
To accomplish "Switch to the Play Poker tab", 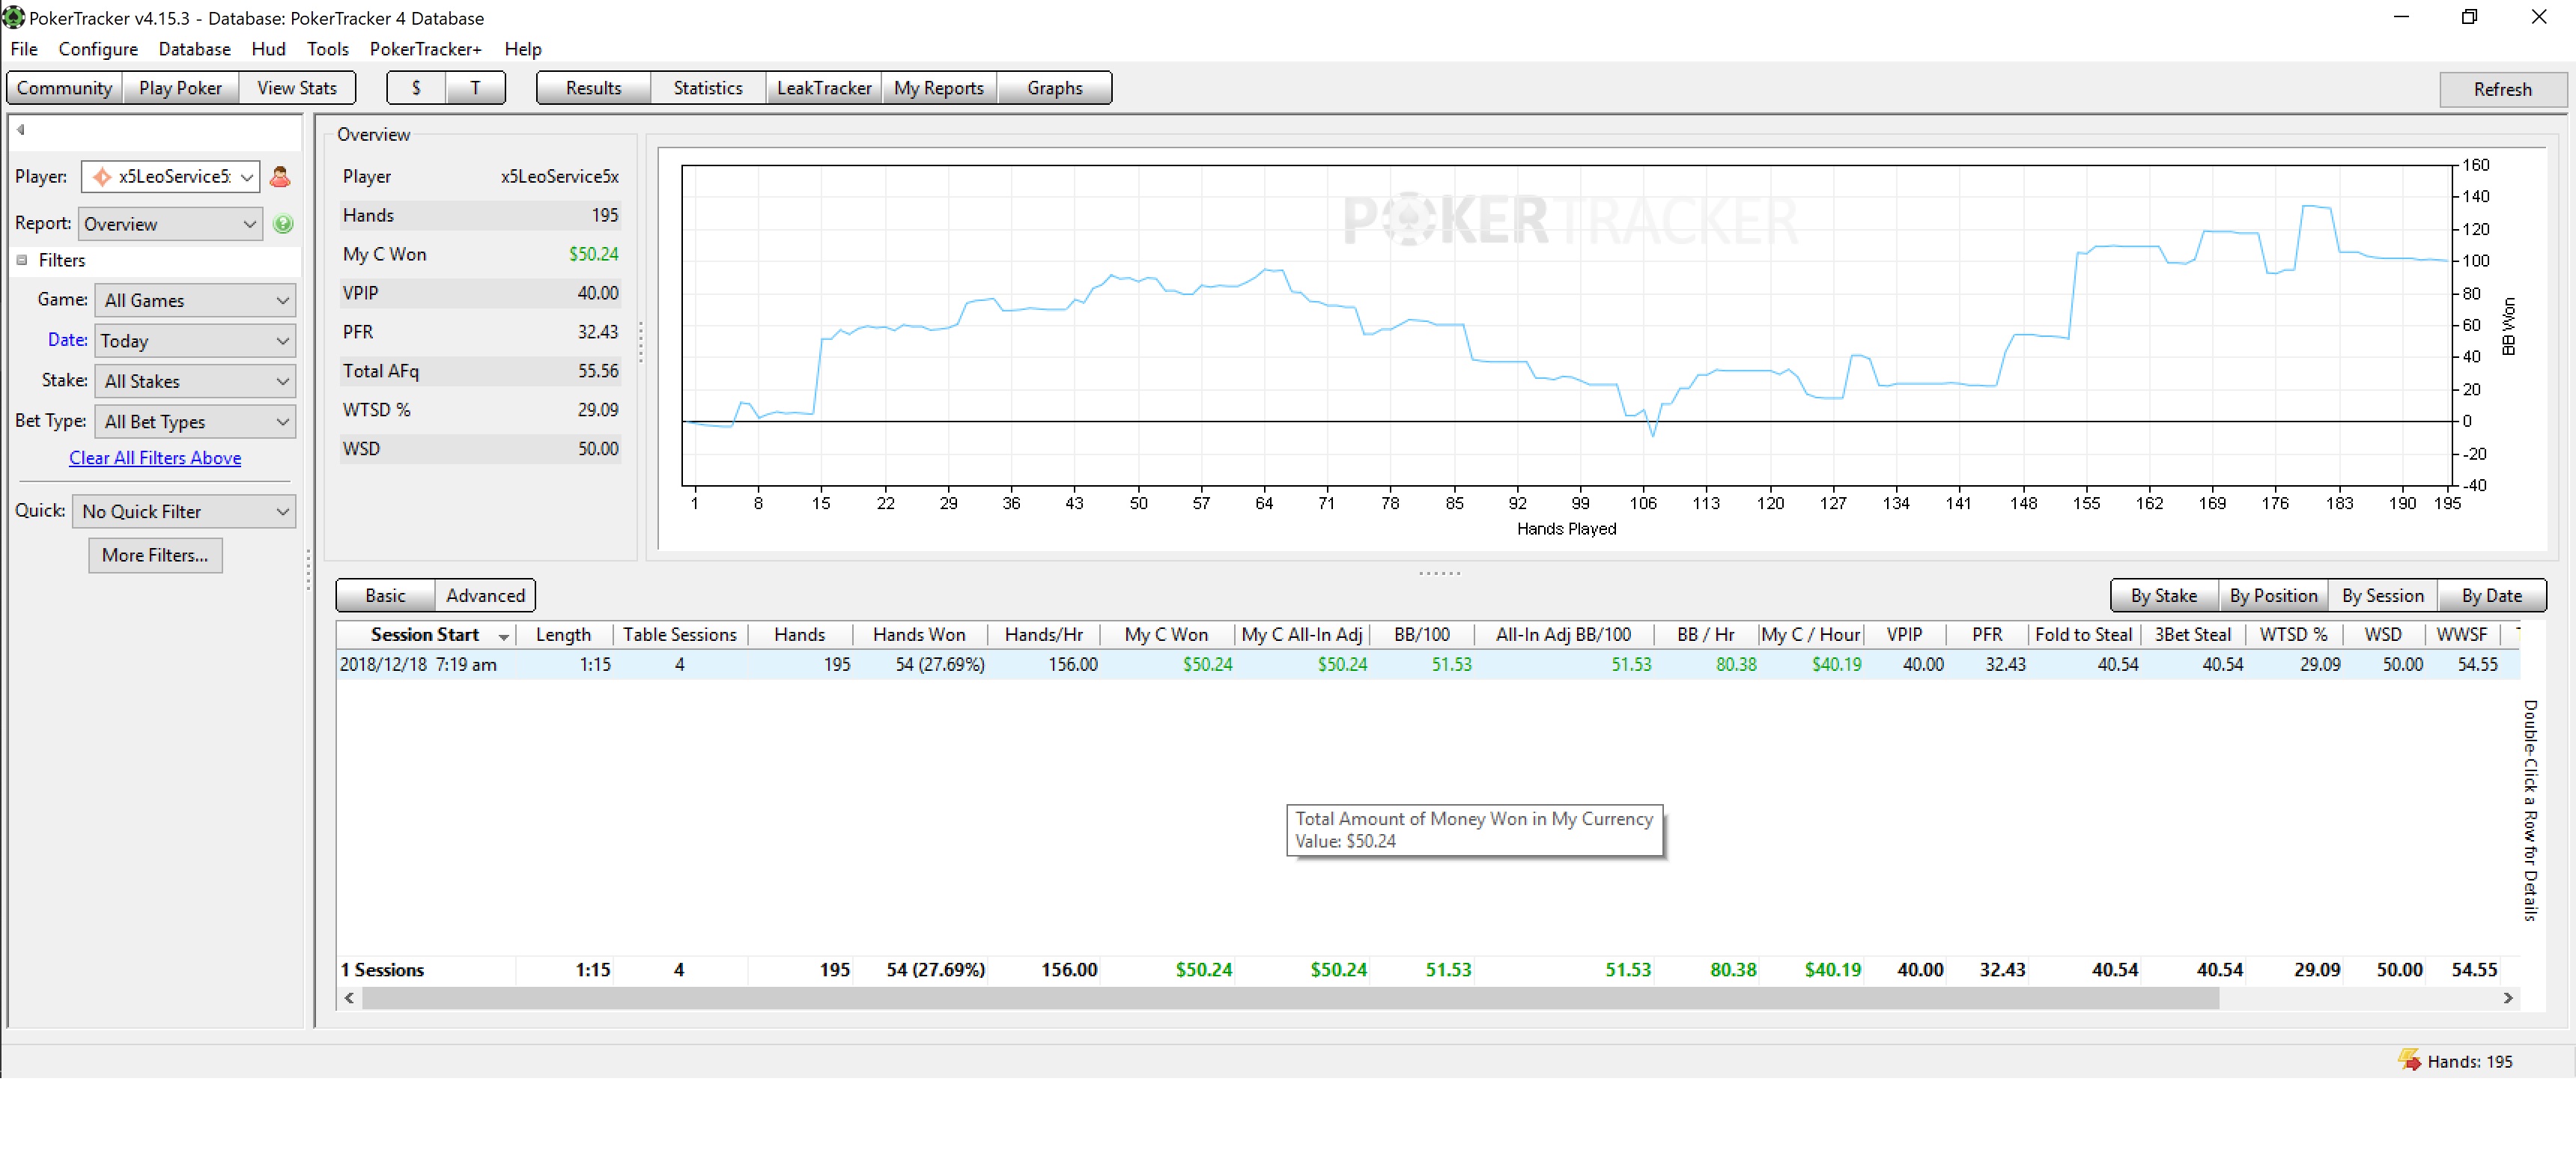I will point(181,88).
